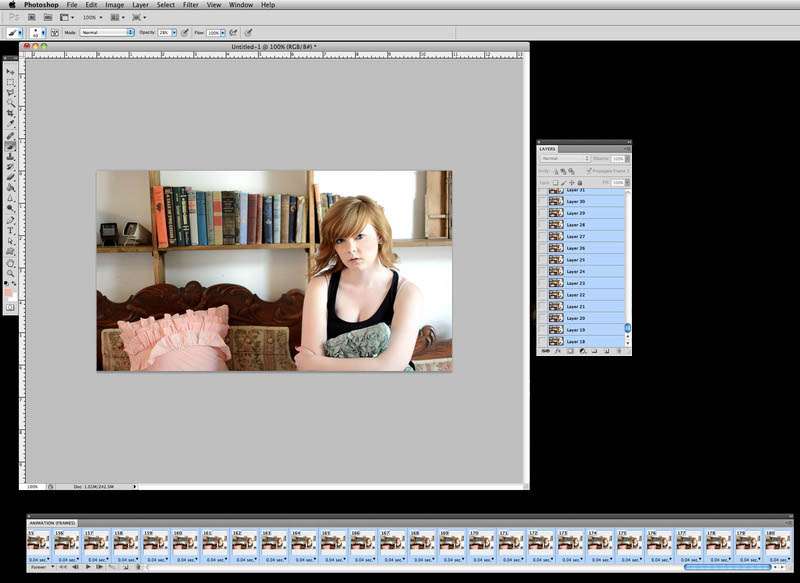Play the animation
The width and height of the screenshot is (800, 583).
[88, 567]
